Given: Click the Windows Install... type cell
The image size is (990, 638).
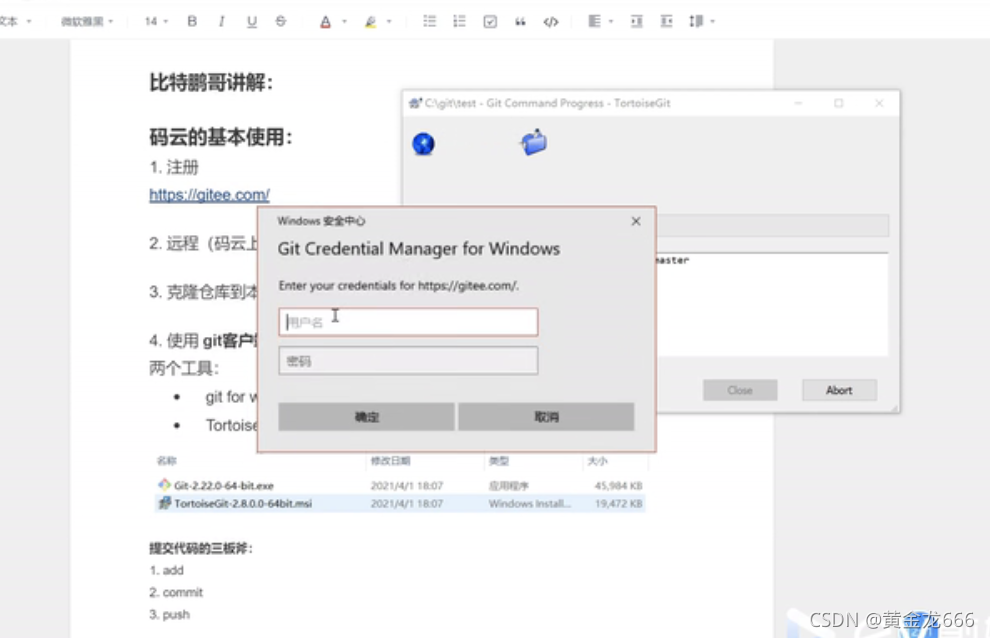Looking at the screenshot, I should click(530, 503).
